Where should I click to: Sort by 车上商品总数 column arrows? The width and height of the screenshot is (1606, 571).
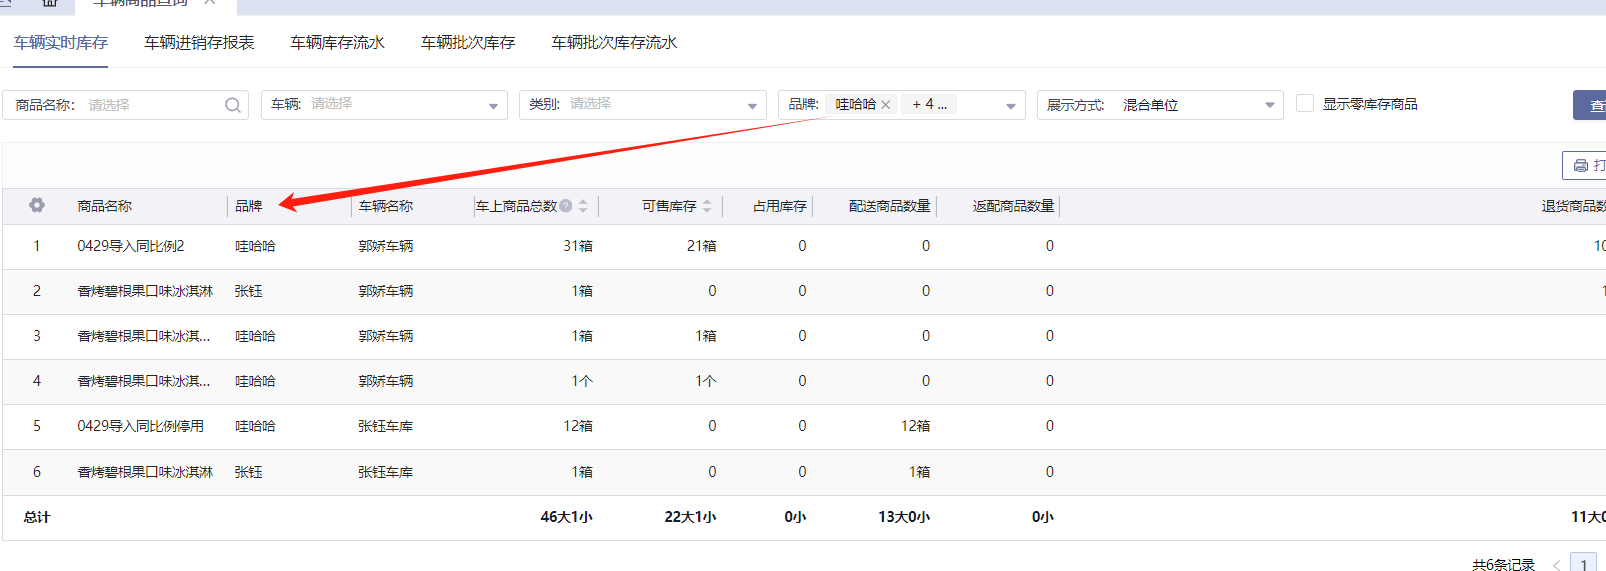point(583,206)
